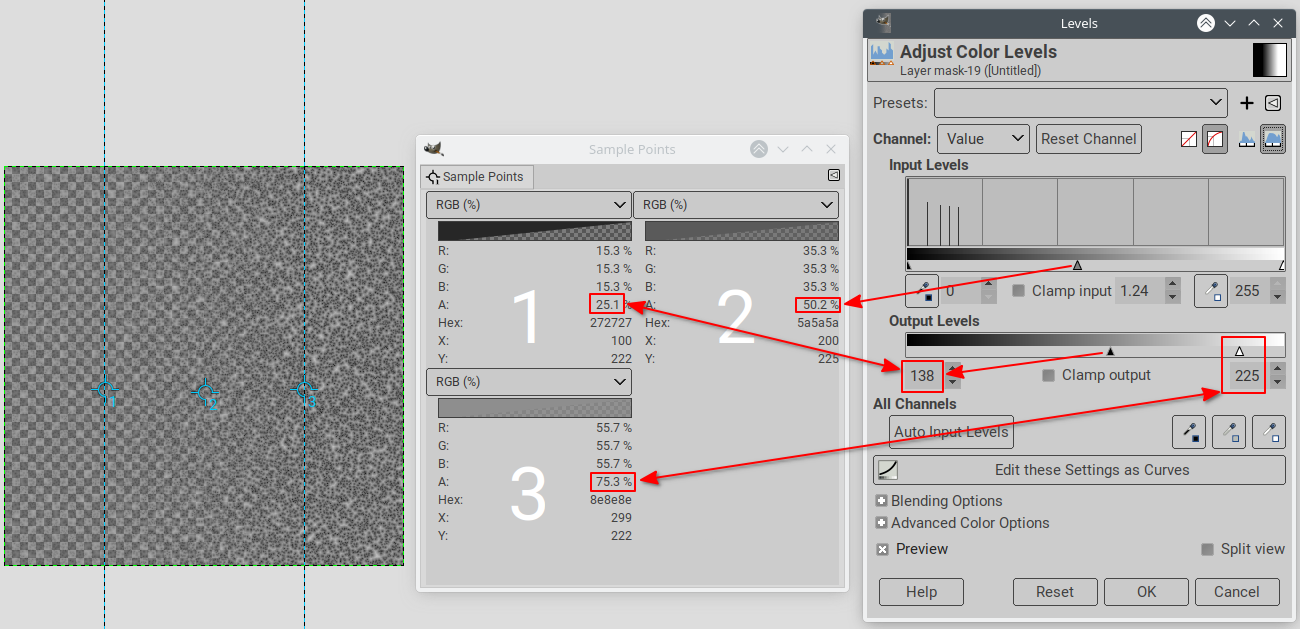Image resolution: width=1300 pixels, height=629 pixels.
Task: Click sample point 1 on canvas
Action: click(x=105, y=391)
